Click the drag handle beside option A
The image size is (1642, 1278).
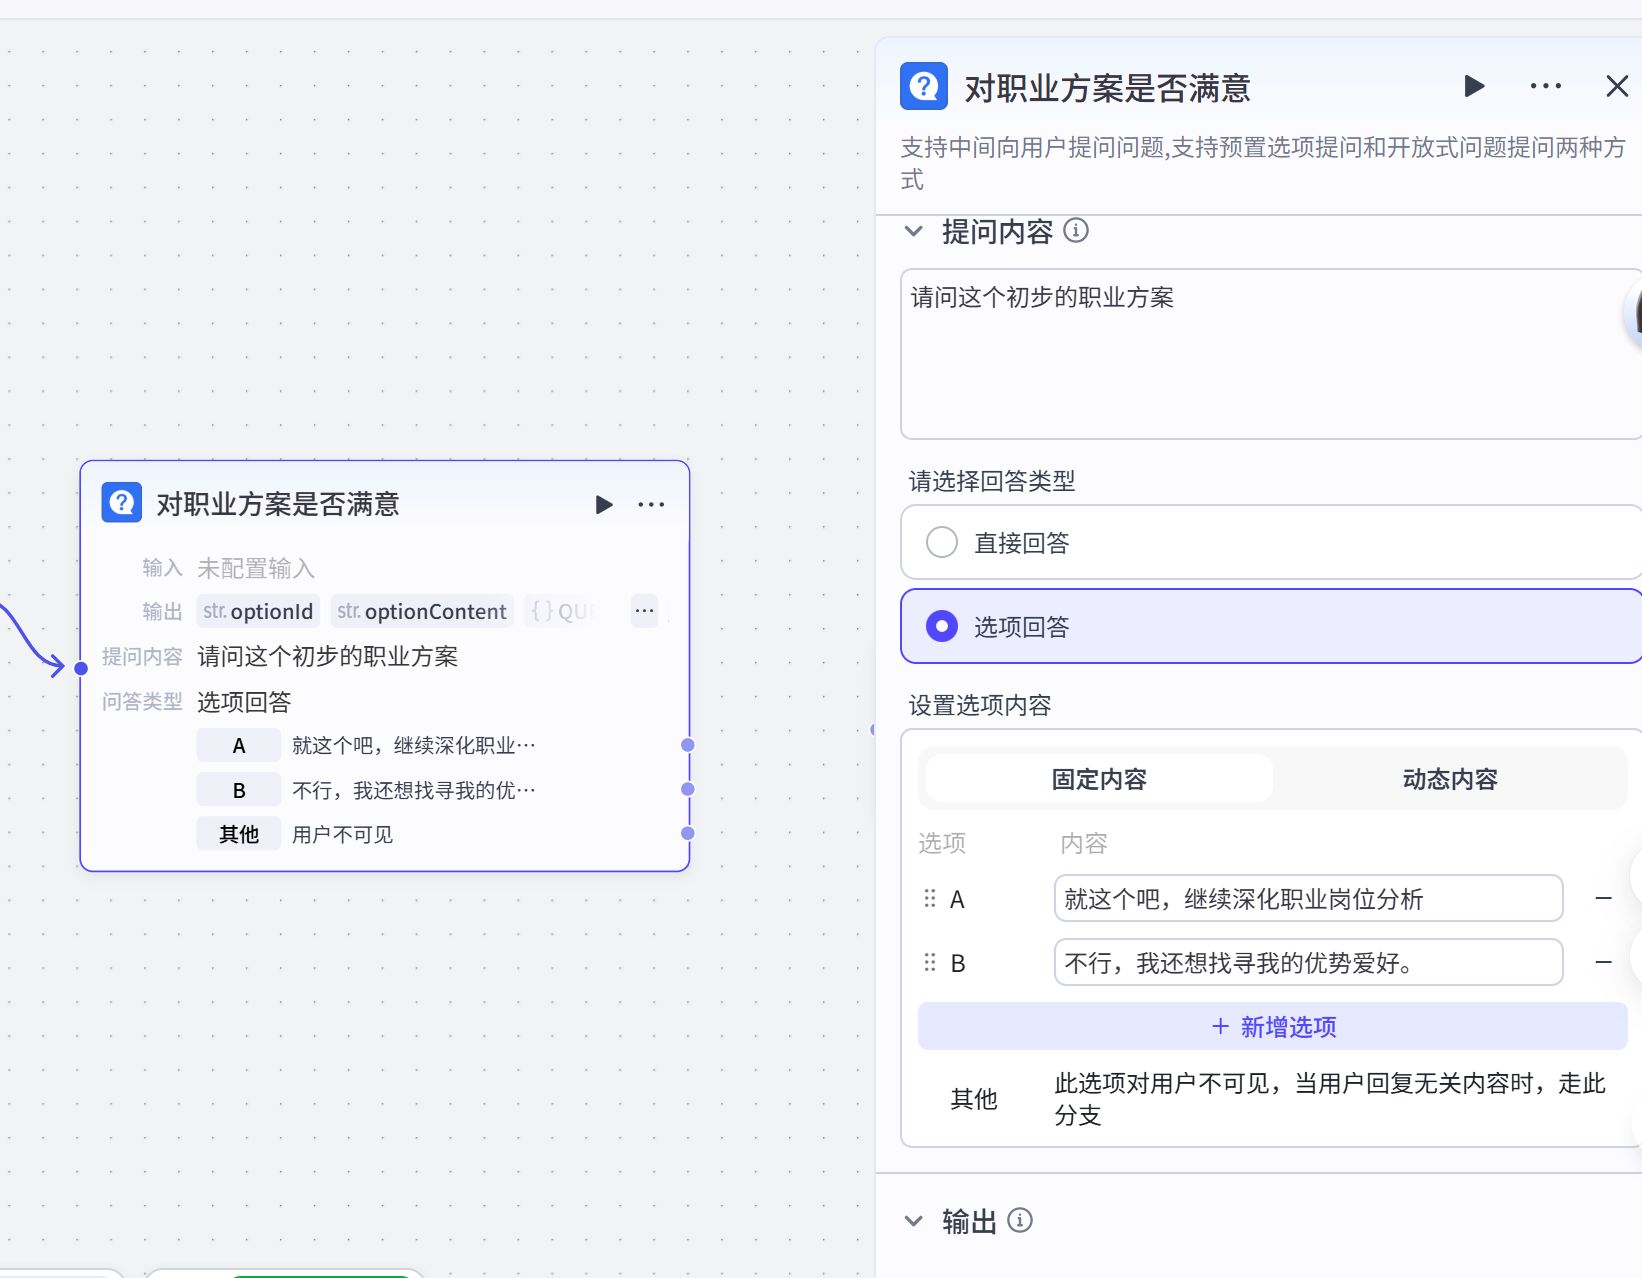(929, 898)
